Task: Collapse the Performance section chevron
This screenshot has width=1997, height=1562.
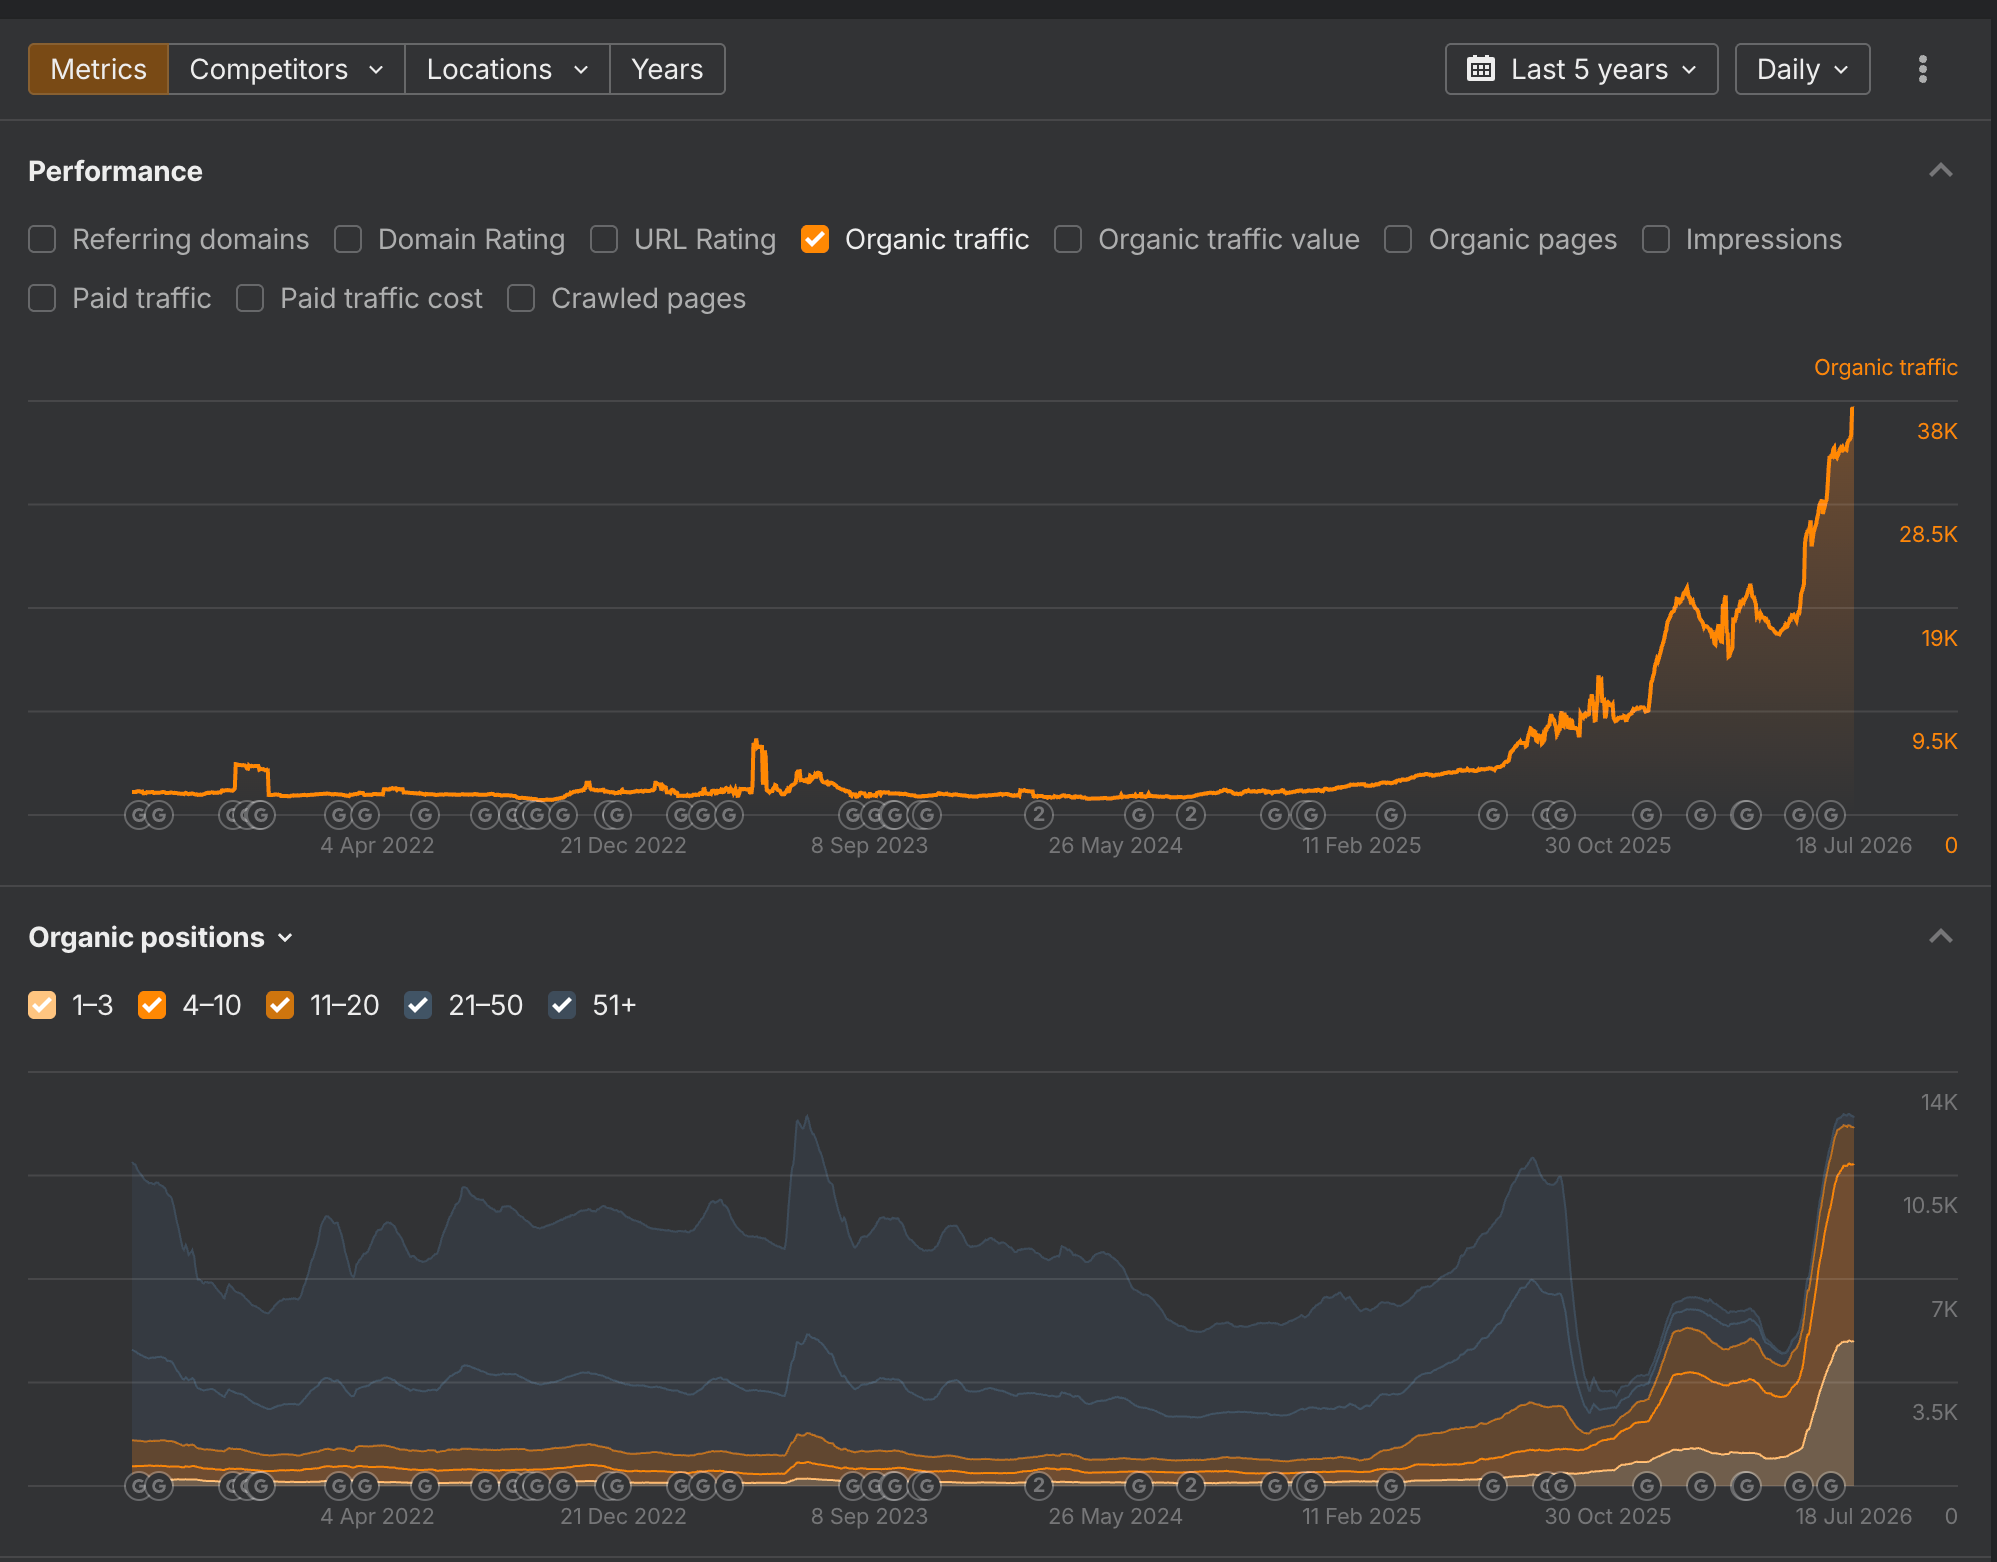Action: 1940,171
